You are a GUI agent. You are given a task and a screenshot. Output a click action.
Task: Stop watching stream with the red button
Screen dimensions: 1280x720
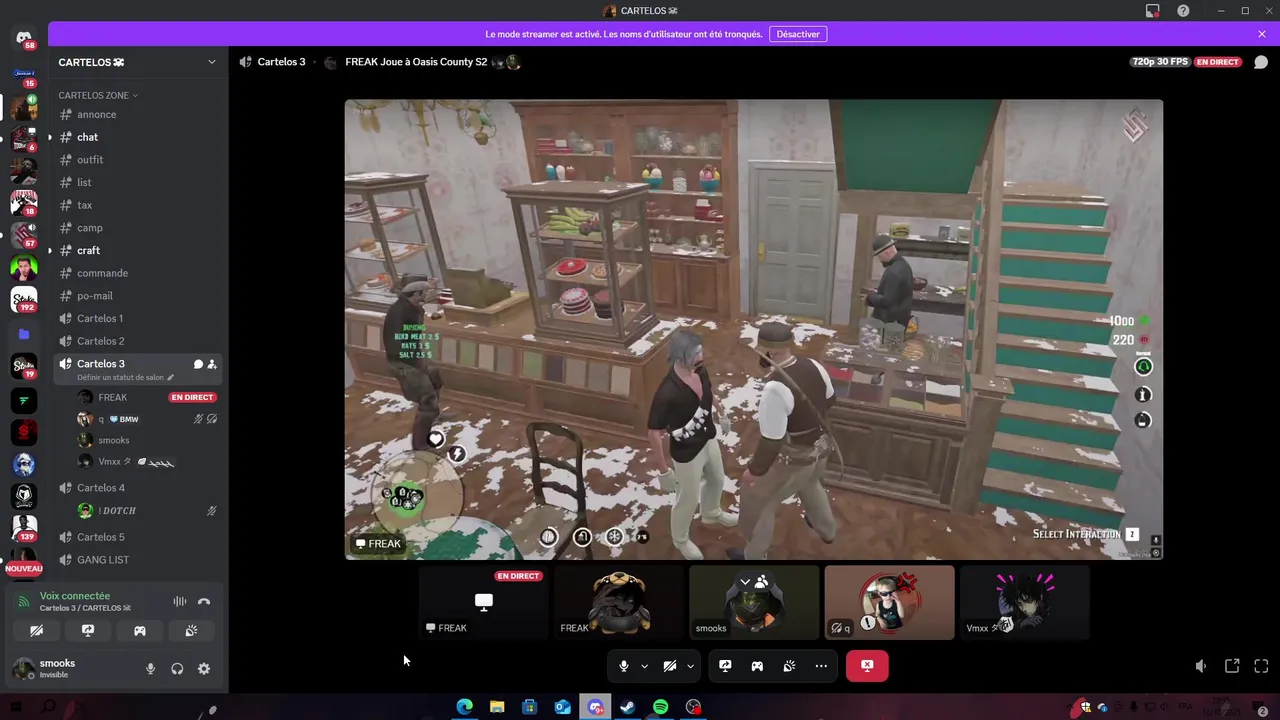point(867,666)
